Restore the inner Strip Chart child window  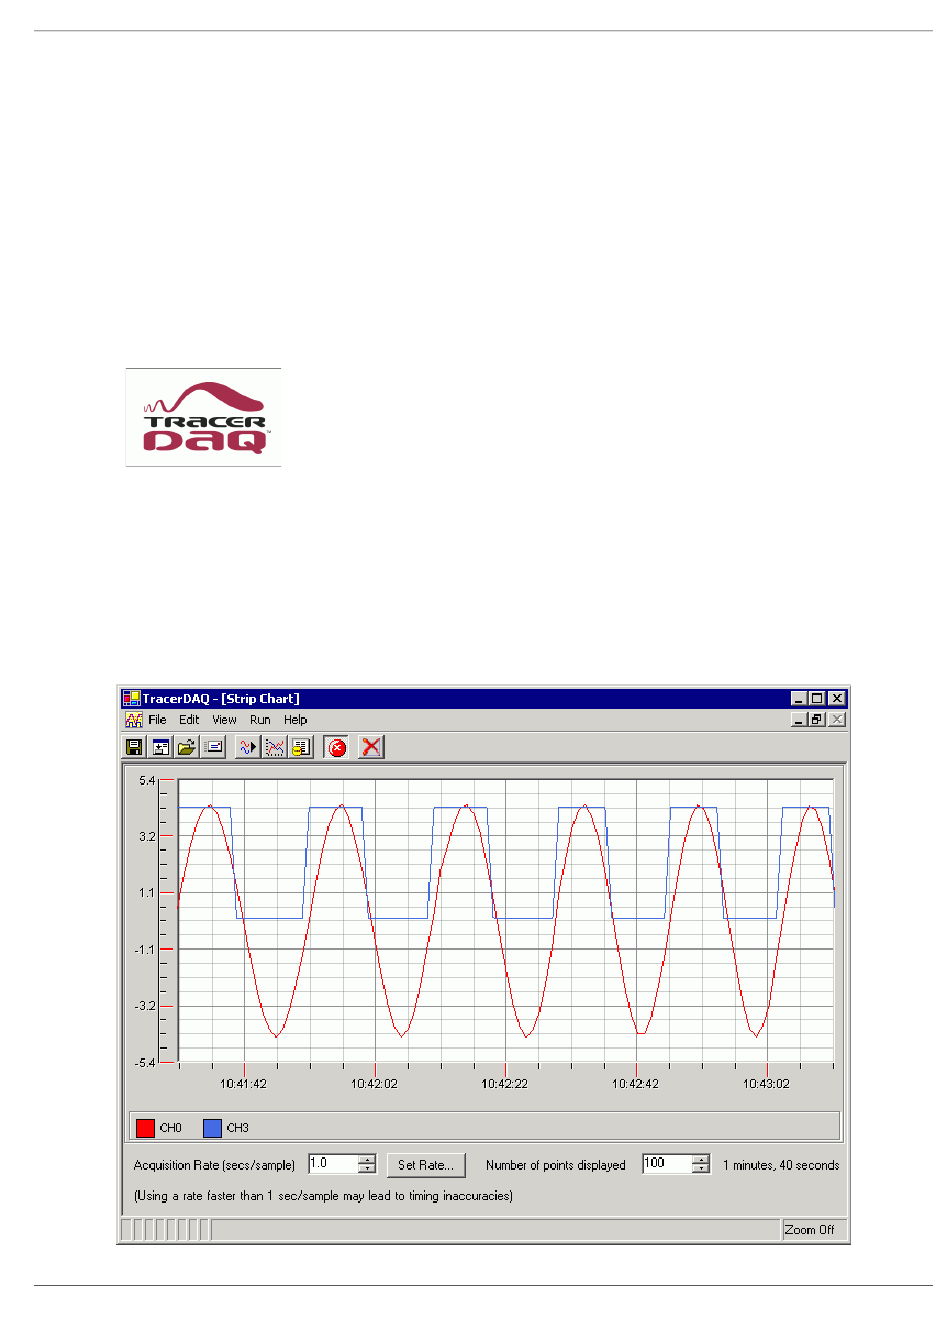point(817,720)
